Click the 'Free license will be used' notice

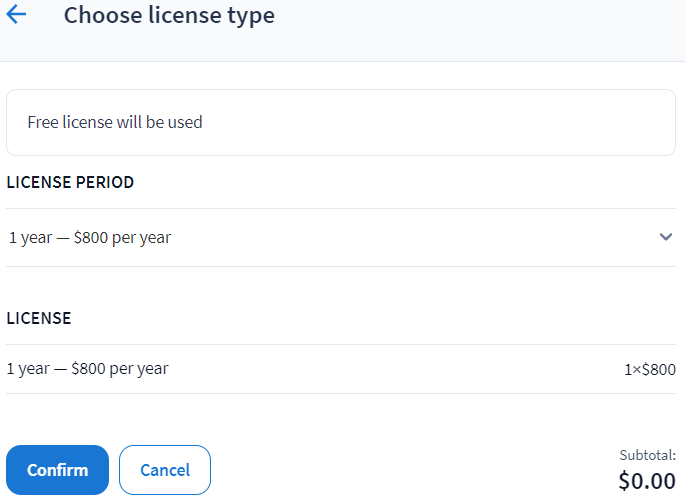click(115, 123)
